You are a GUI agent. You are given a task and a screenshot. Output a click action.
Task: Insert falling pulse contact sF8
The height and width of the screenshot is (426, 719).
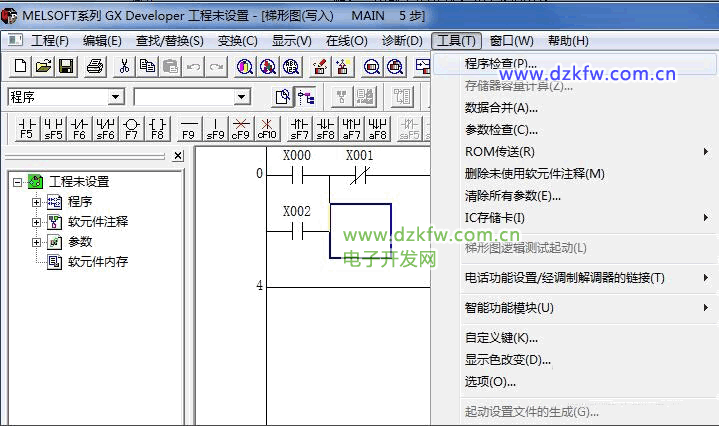[326, 128]
